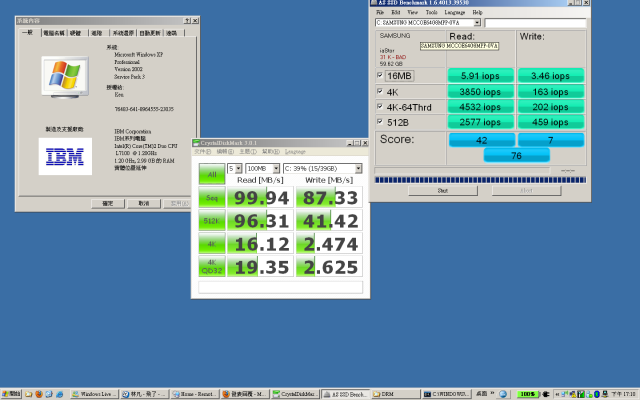
Task: Click 取消 in the system properties dialog
Action: pos(144,203)
